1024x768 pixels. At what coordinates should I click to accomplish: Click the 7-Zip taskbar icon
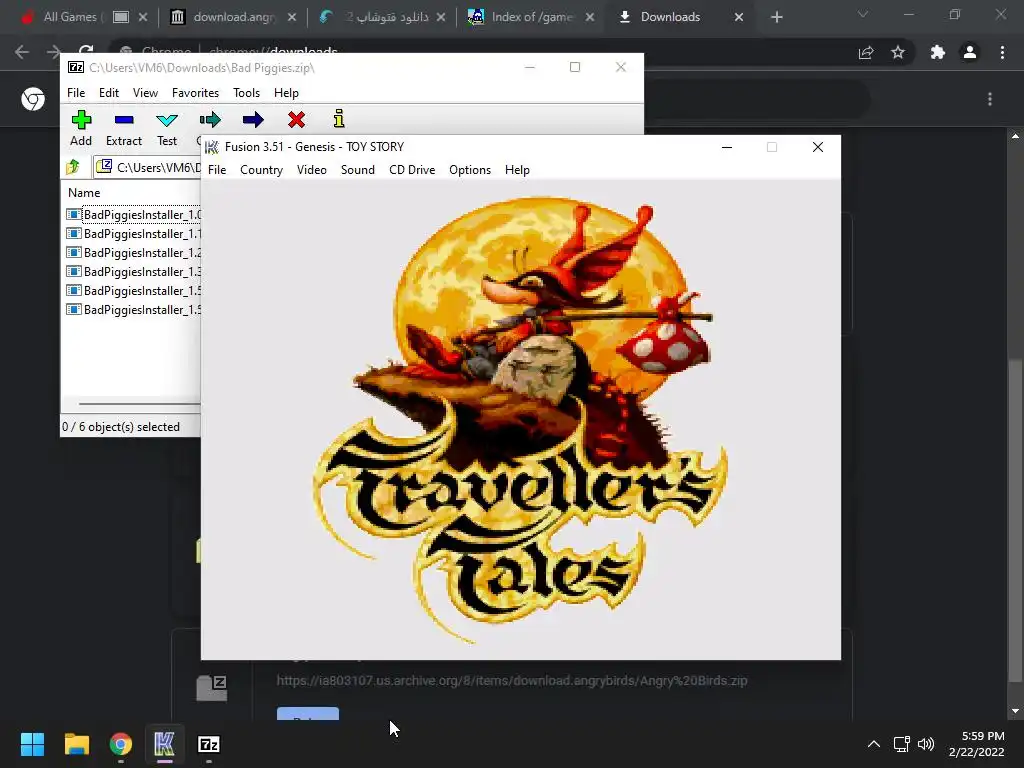(208, 744)
